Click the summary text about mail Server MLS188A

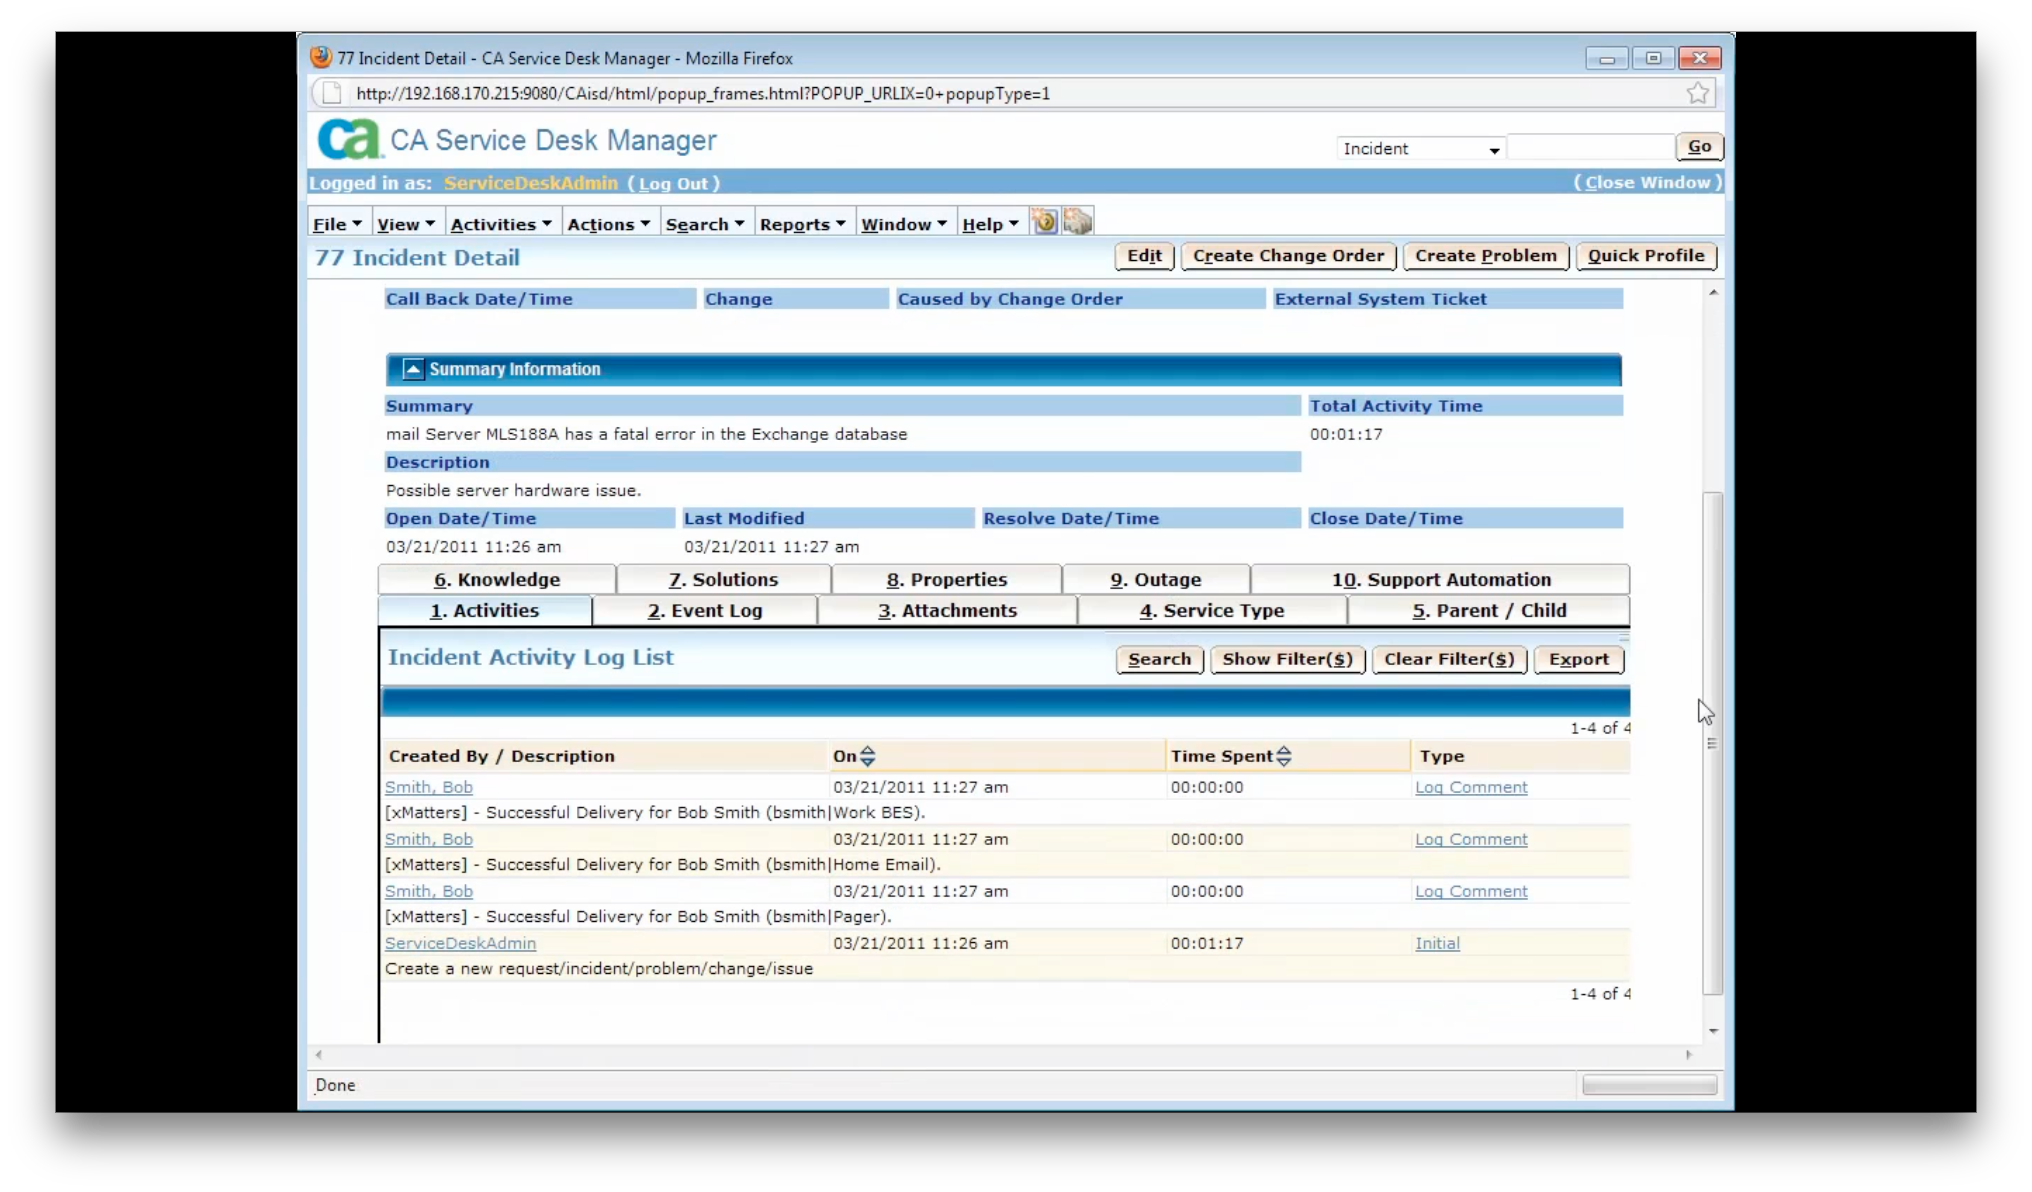pos(646,434)
